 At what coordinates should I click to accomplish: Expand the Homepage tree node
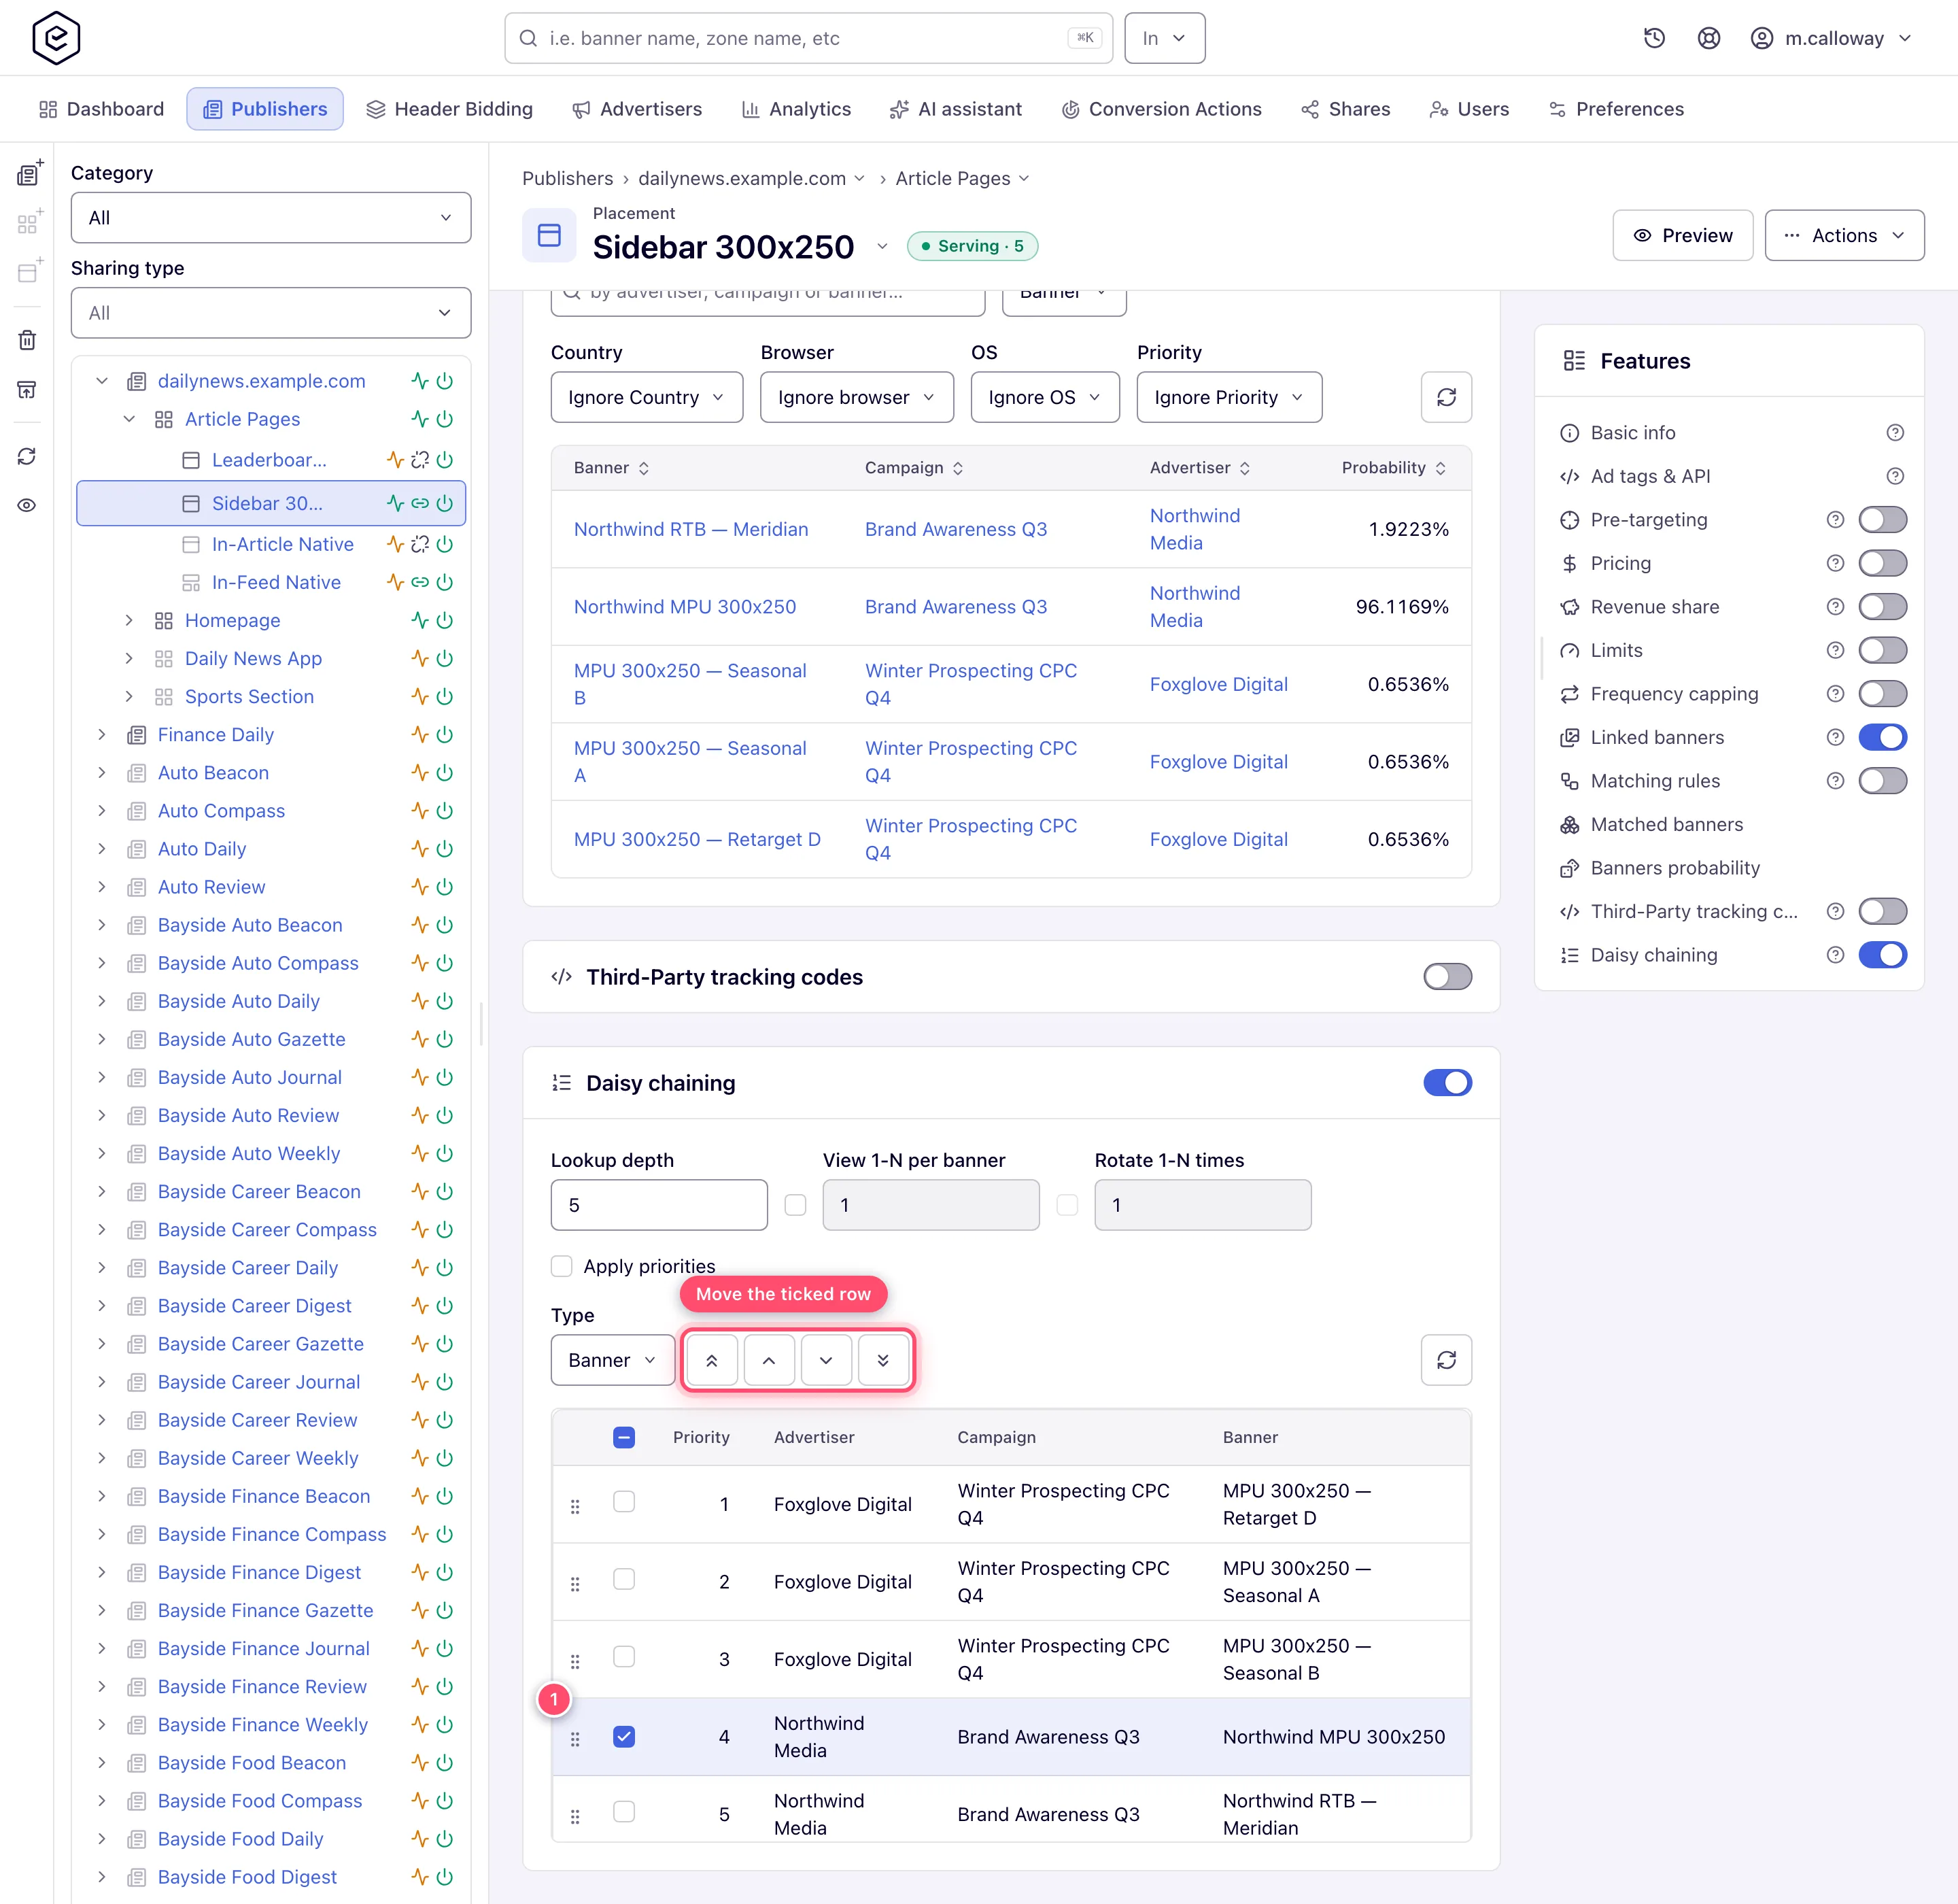click(x=129, y=620)
